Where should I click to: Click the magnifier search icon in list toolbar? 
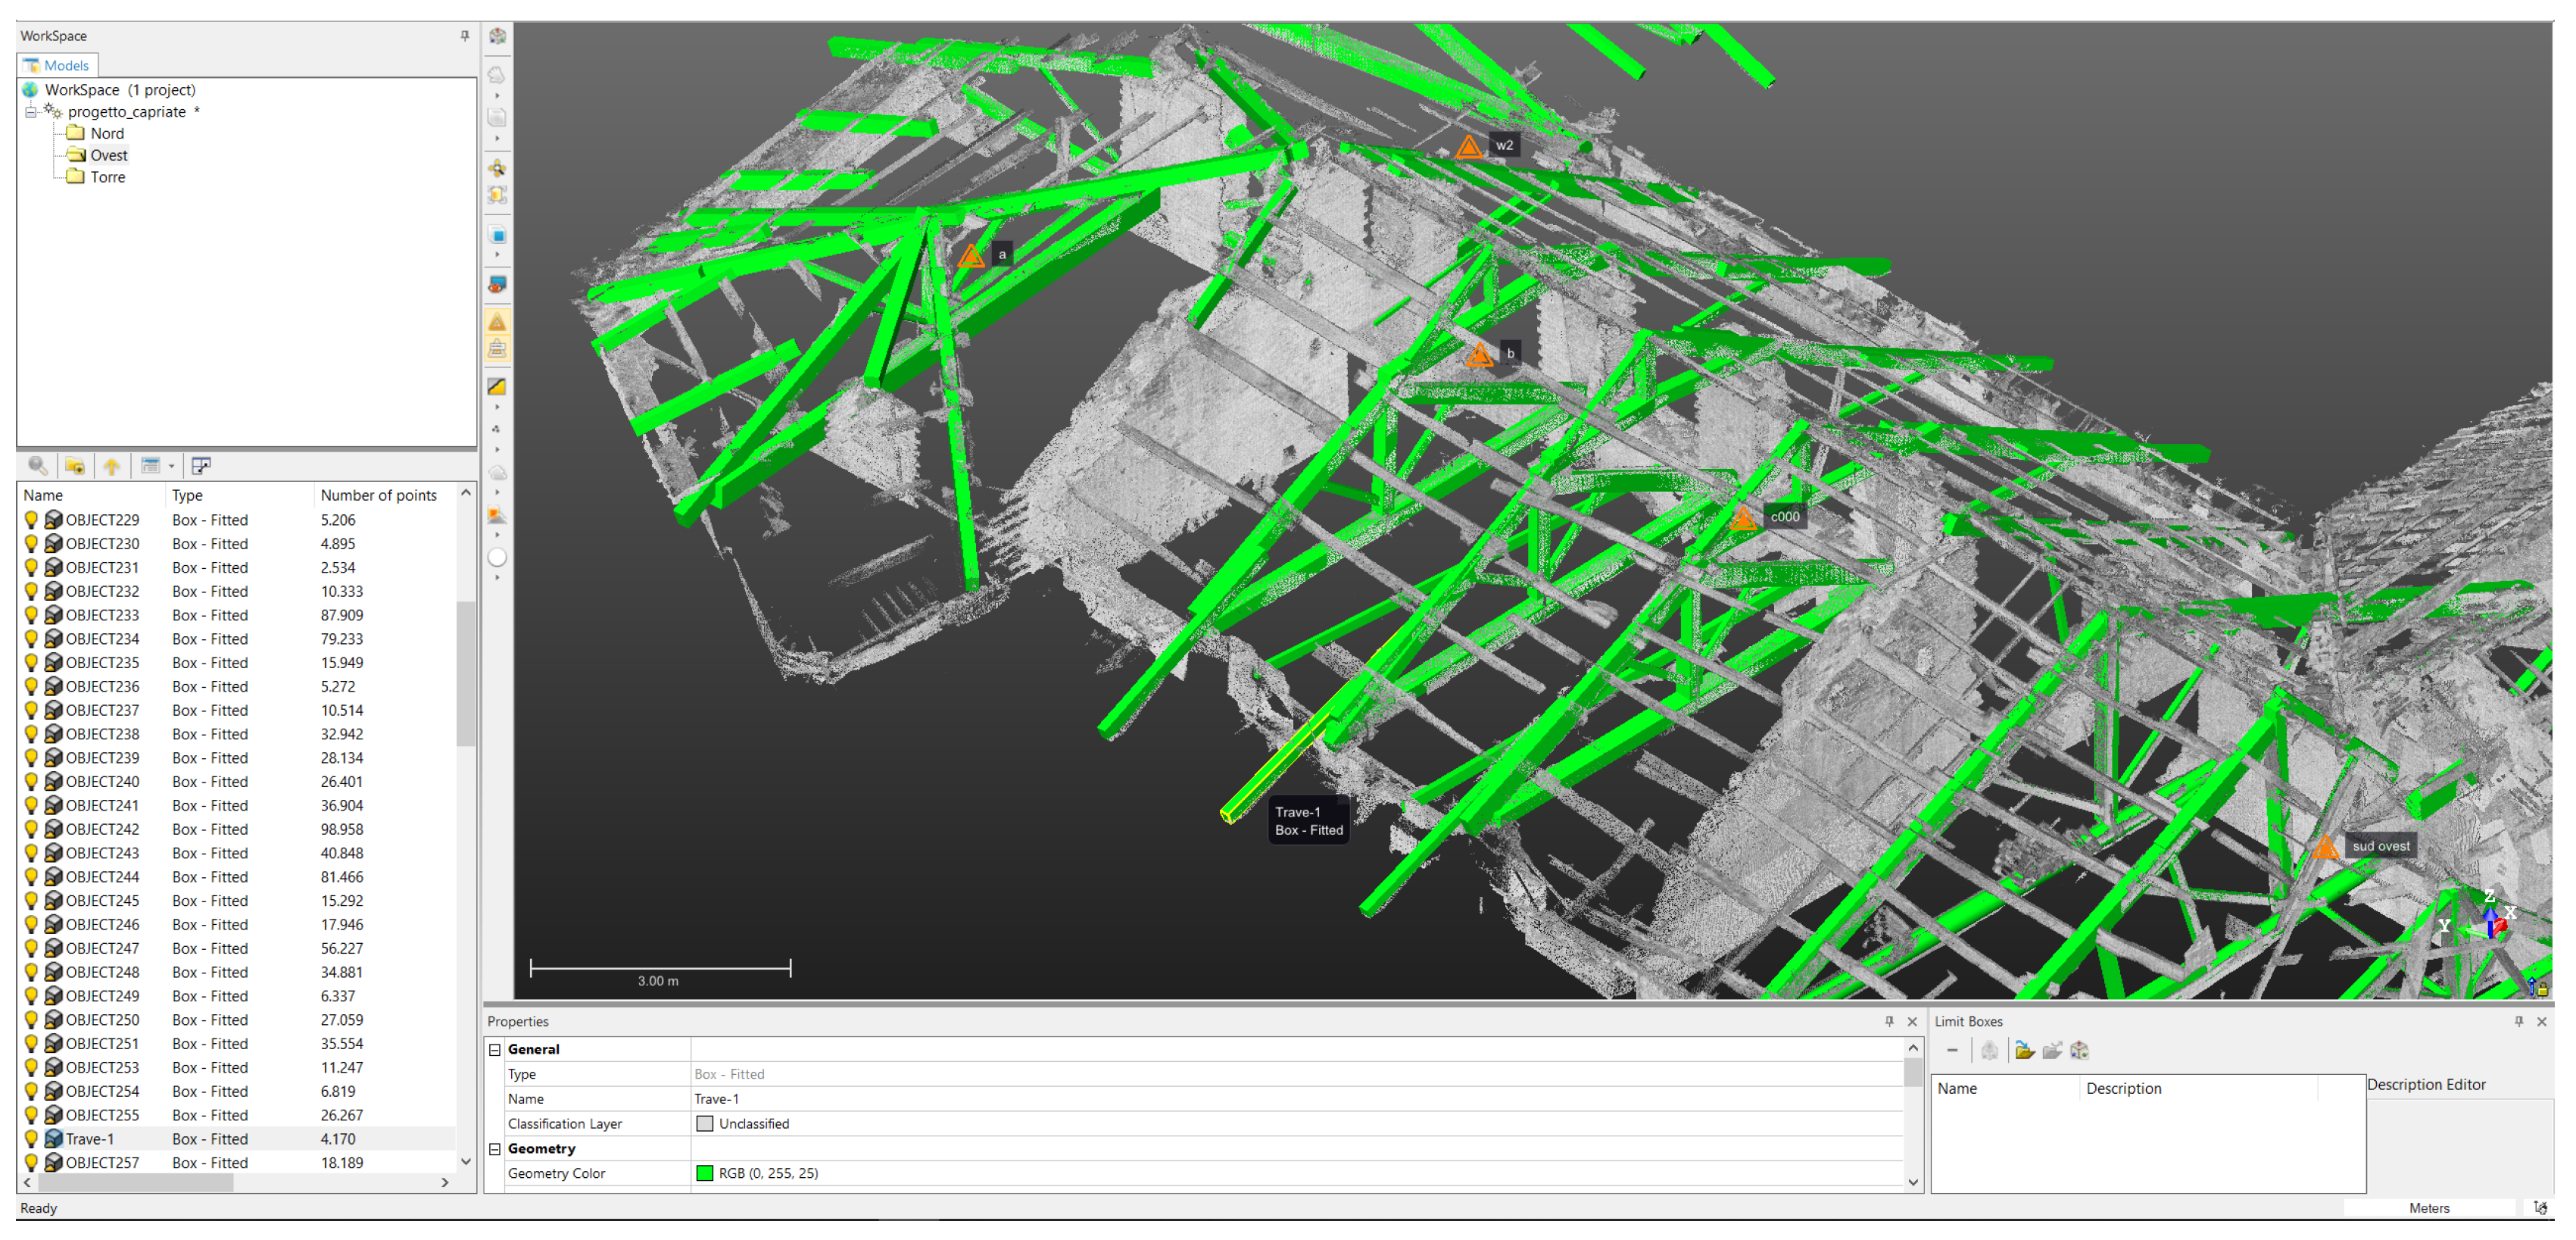(x=38, y=466)
